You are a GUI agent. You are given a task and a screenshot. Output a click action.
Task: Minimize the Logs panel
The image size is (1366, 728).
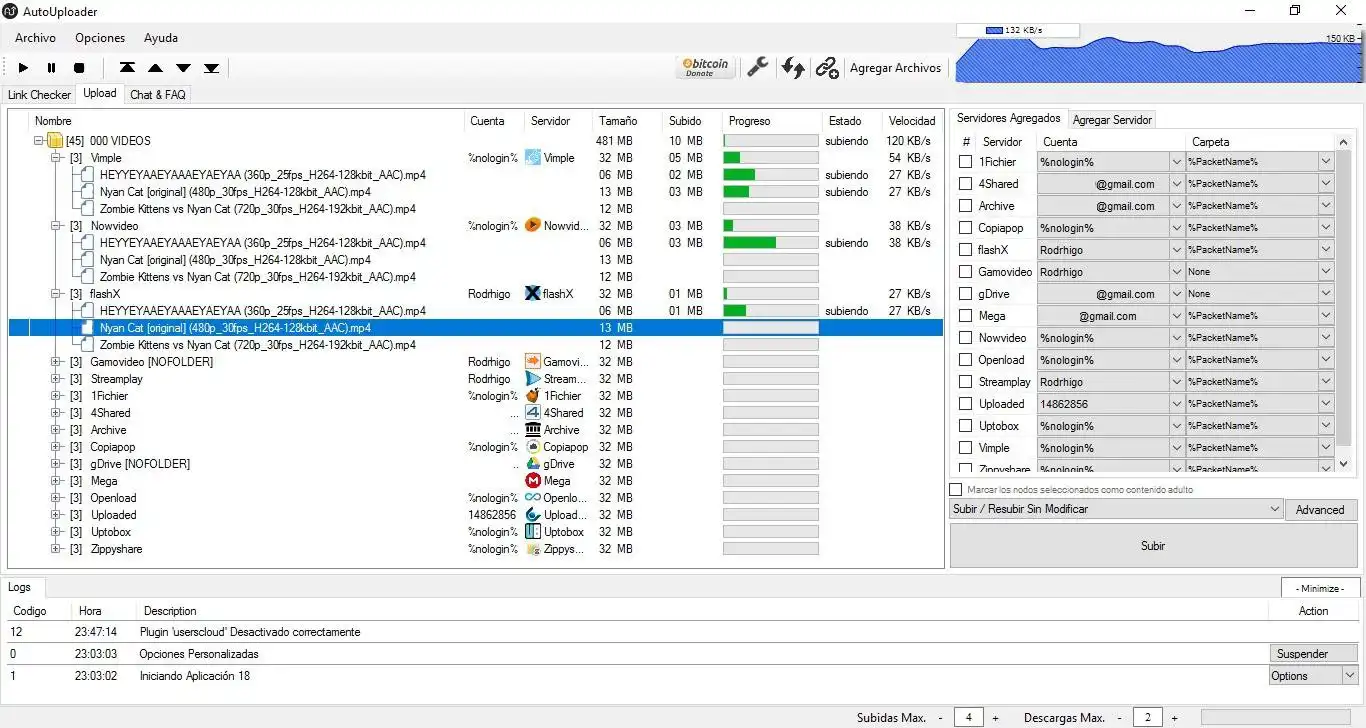pyautogui.click(x=1320, y=588)
